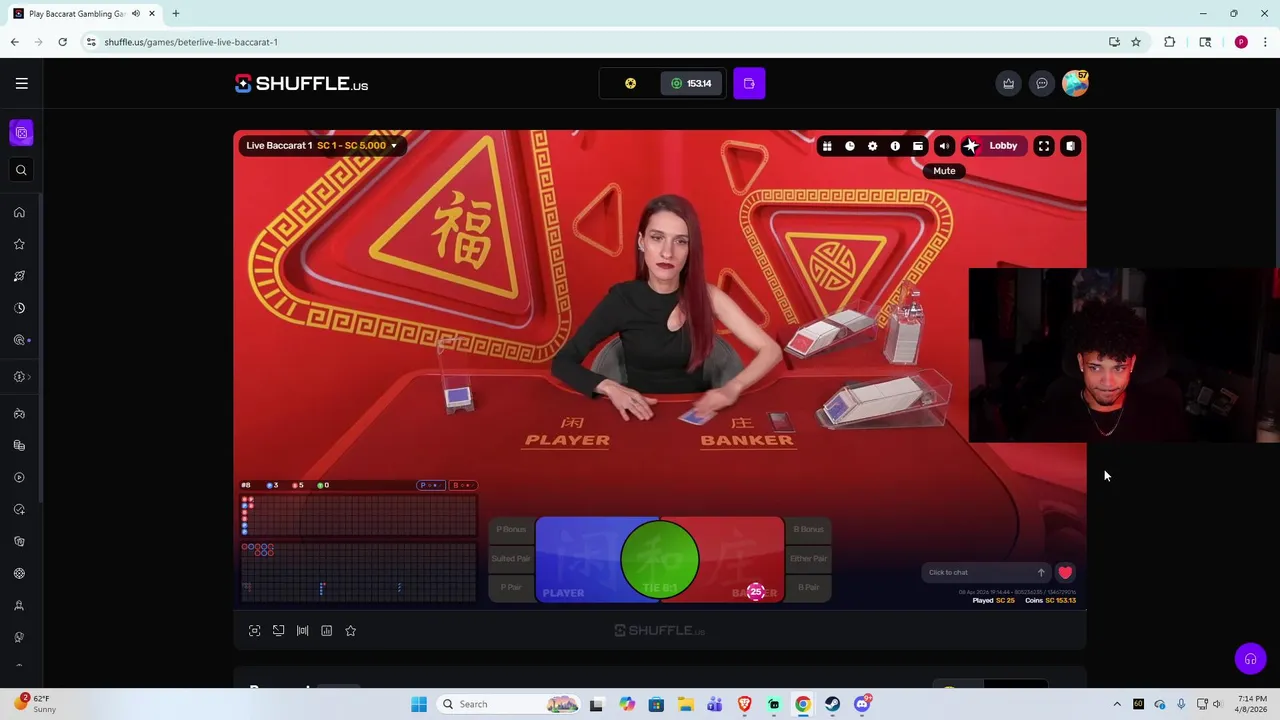Open the cashier card icon in game toolbar
Image resolution: width=1280 pixels, height=720 pixels.
pyautogui.click(x=918, y=146)
